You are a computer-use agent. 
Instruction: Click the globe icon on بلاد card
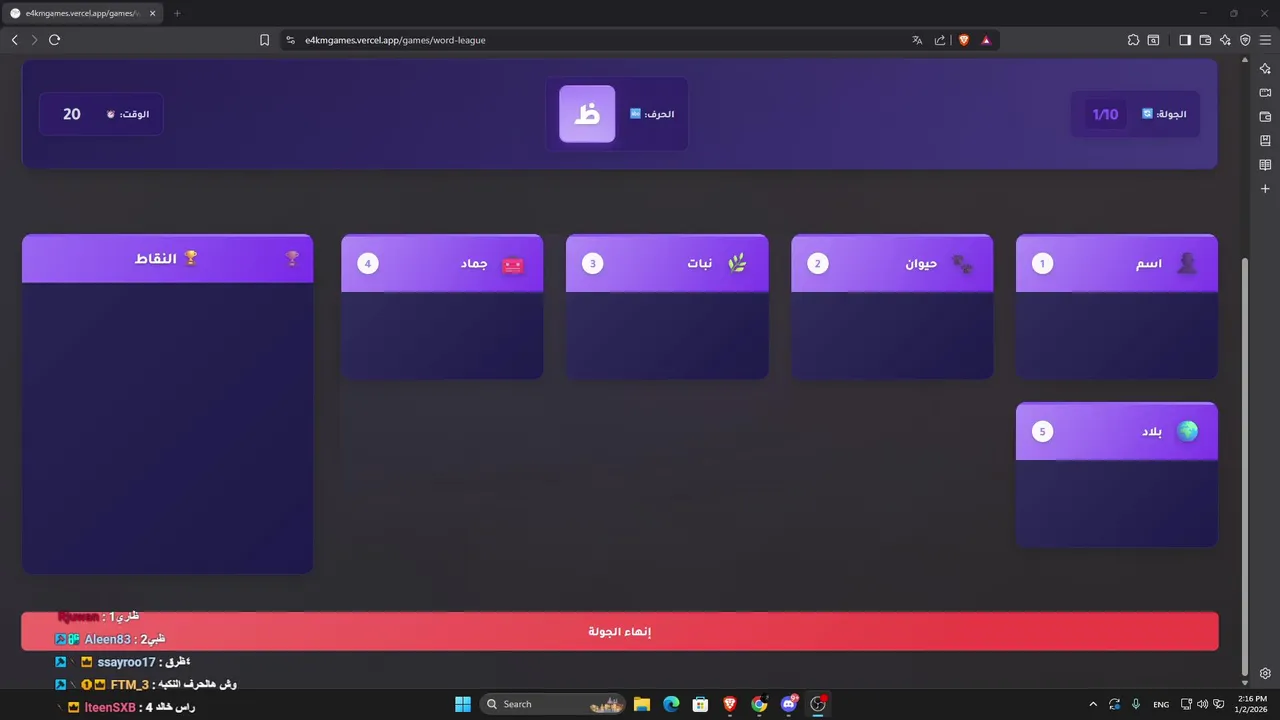click(1187, 431)
